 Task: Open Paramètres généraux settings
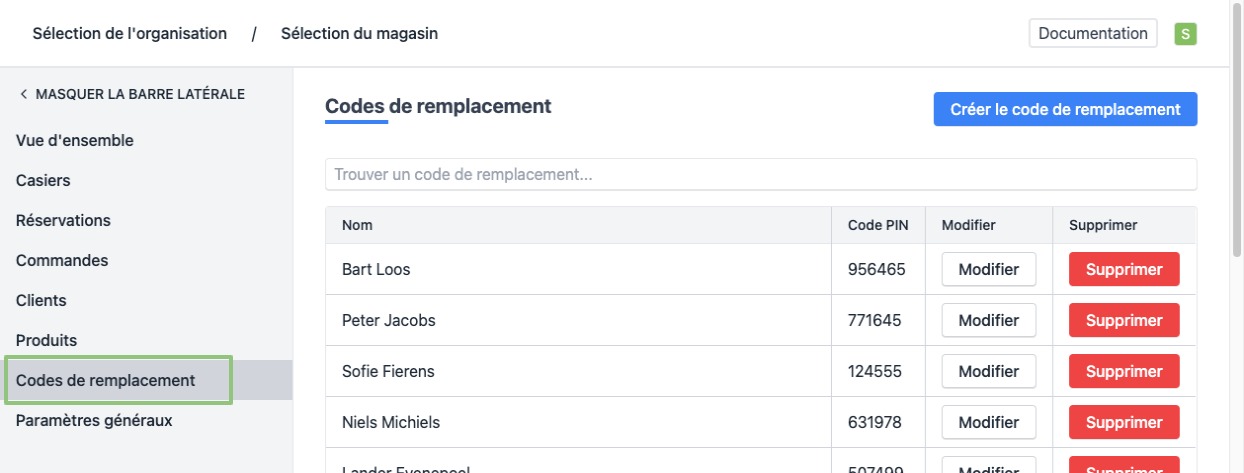95,421
